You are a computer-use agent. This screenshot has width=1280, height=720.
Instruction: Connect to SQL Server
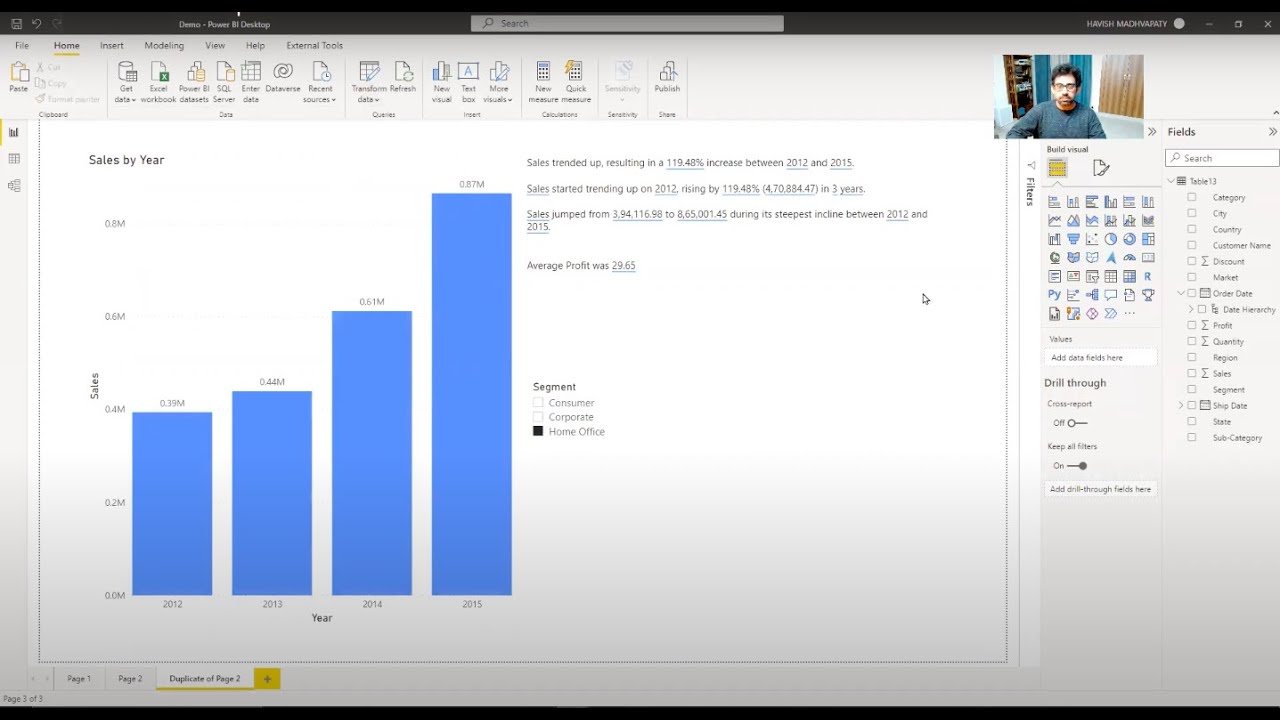[x=224, y=82]
